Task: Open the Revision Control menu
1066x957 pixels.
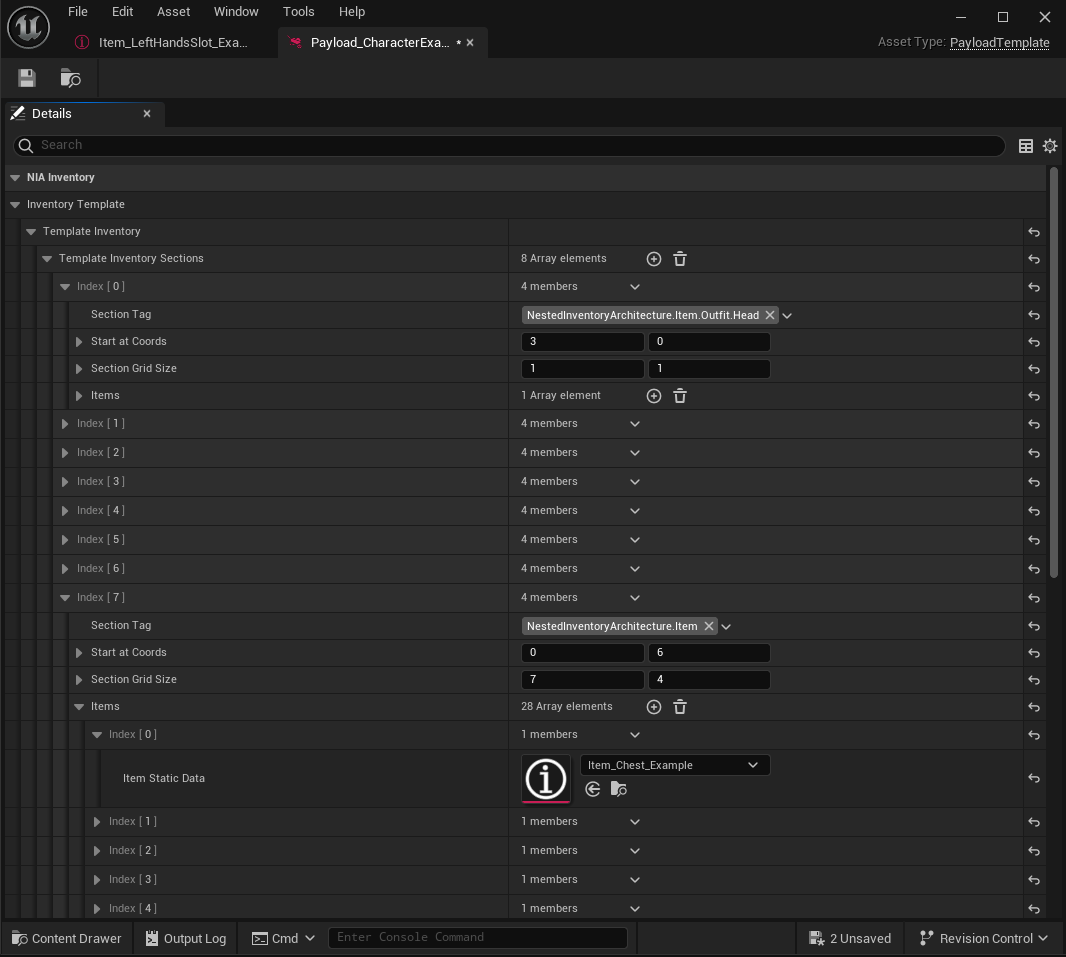Action: coord(984,938)
